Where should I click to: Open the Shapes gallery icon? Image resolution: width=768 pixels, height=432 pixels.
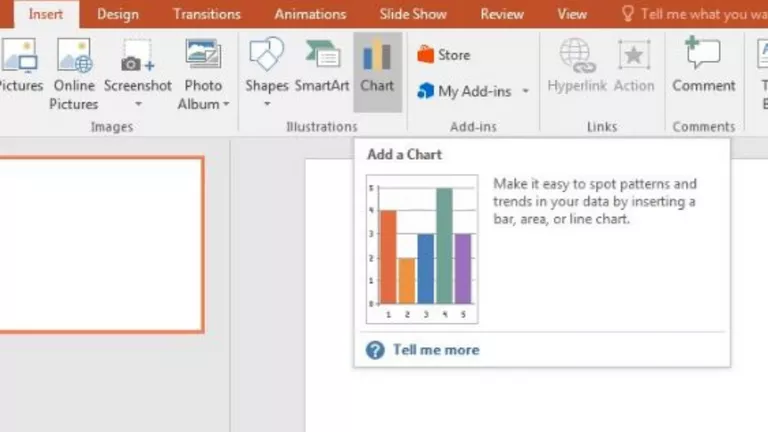click(266, 54)
